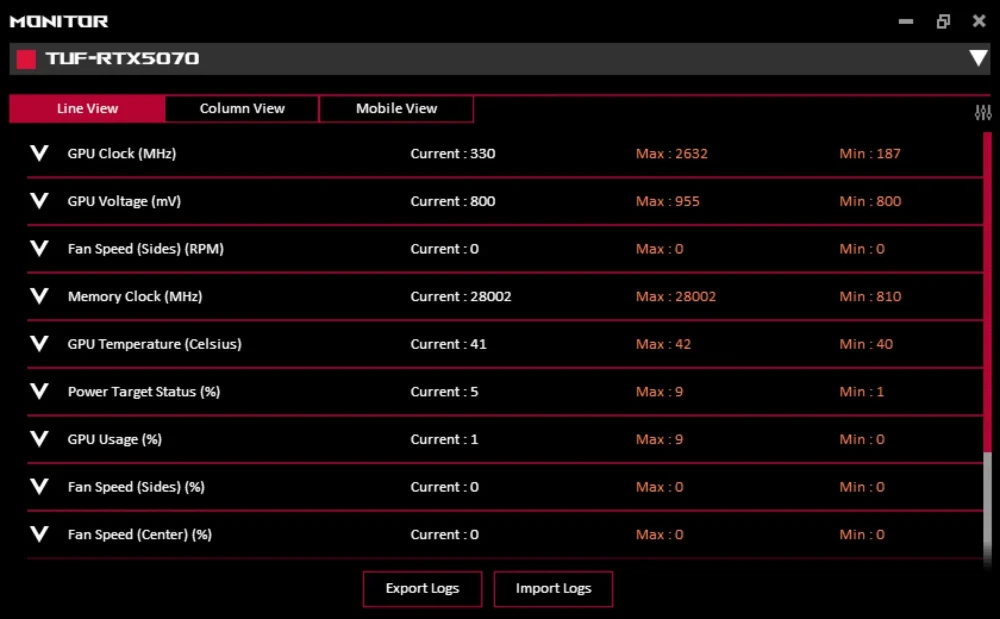Click the GPU Clock 'Current : 330' value

click(x=453, y=154)
